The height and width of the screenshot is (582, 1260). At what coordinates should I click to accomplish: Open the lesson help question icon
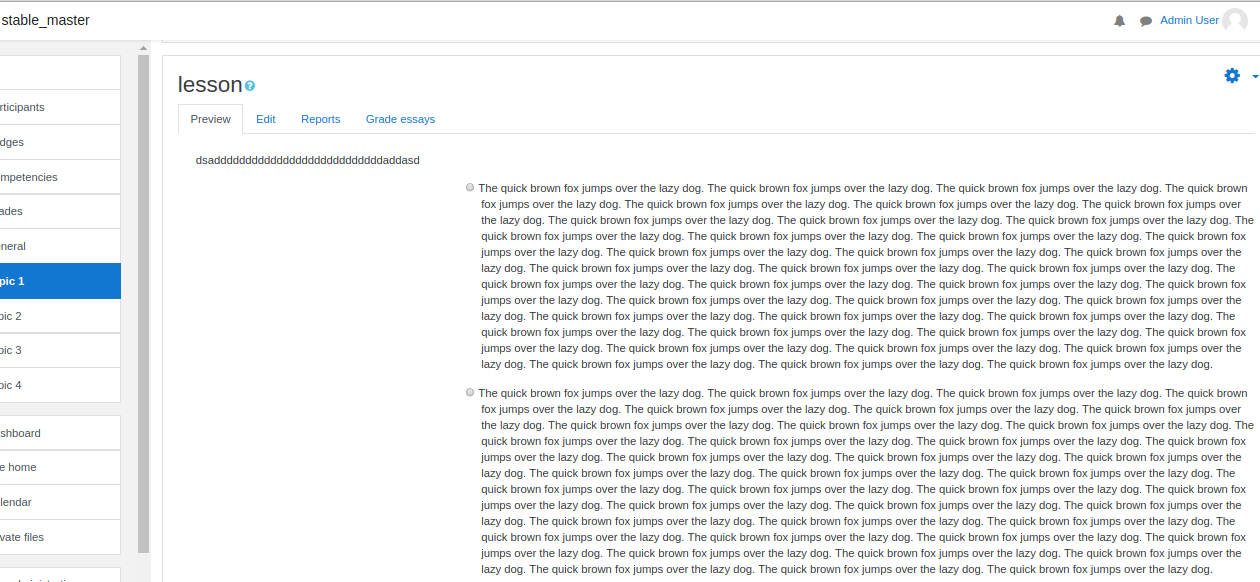250,86
